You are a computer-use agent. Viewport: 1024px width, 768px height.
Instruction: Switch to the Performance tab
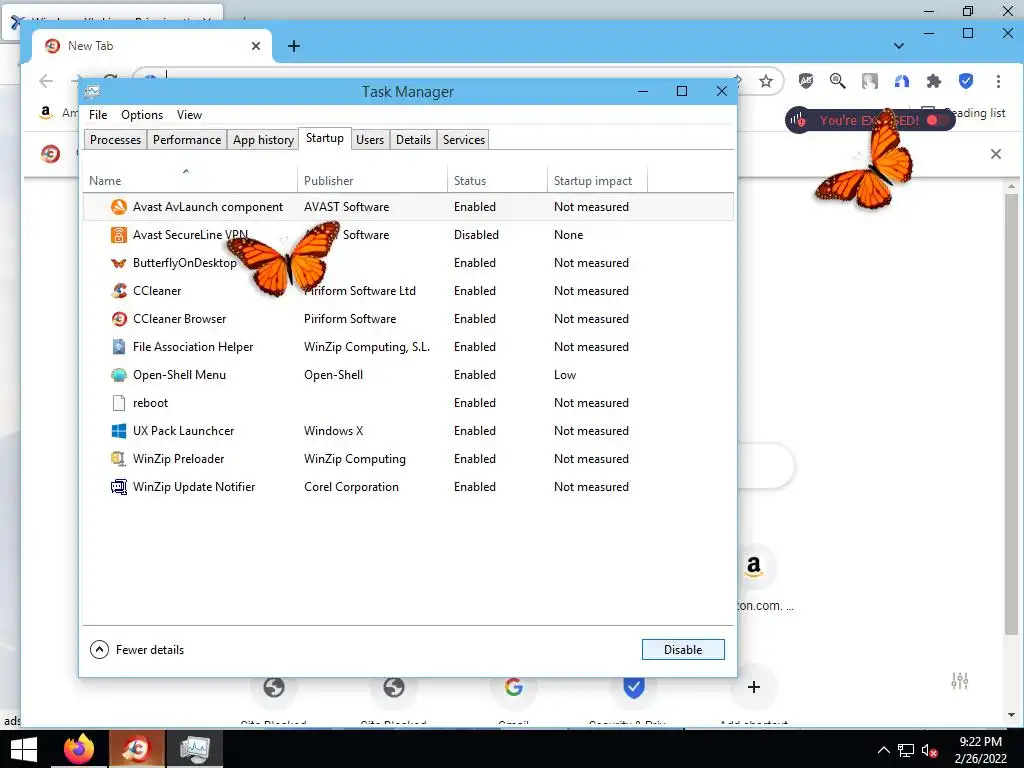187,140
